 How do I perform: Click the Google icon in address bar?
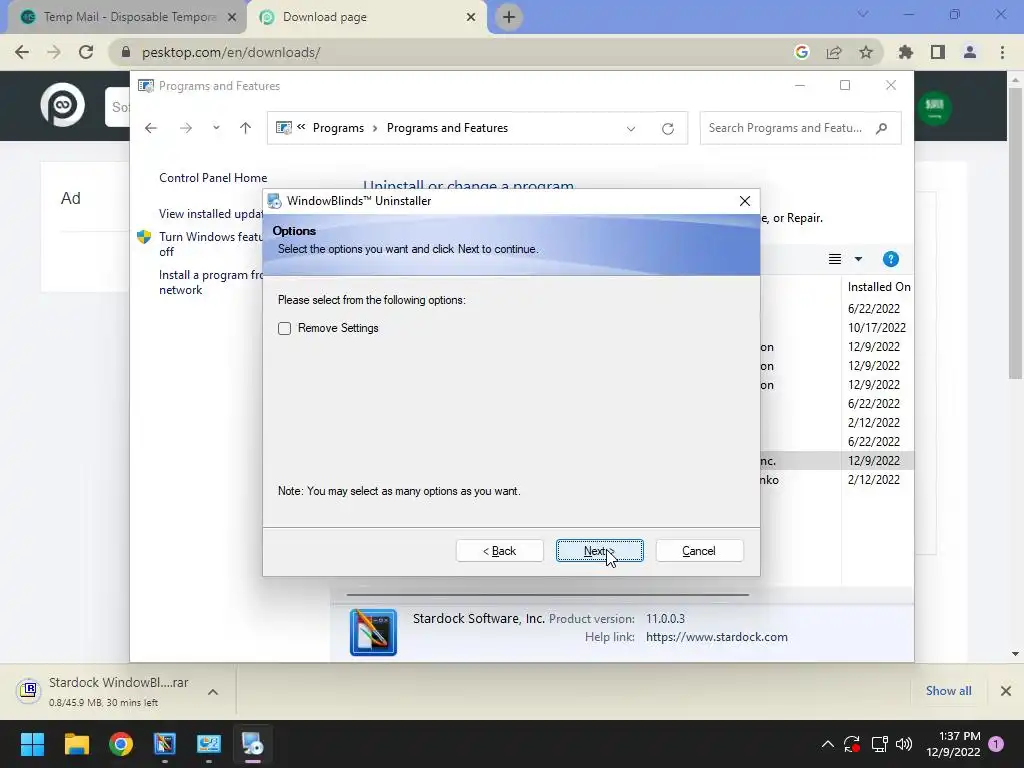(802, 52)
